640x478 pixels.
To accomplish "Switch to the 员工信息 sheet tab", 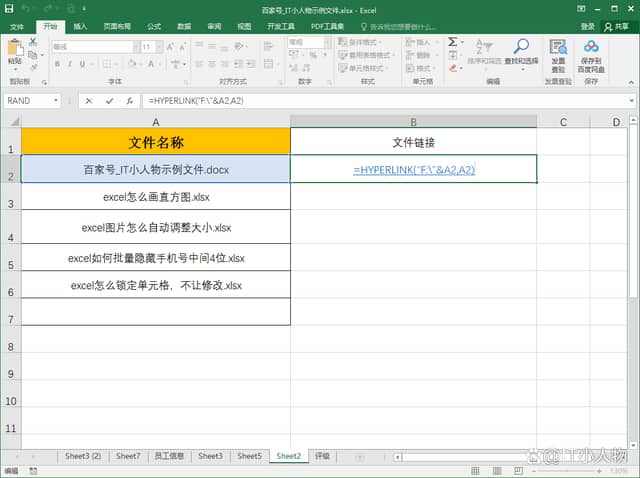I will 168,456.
